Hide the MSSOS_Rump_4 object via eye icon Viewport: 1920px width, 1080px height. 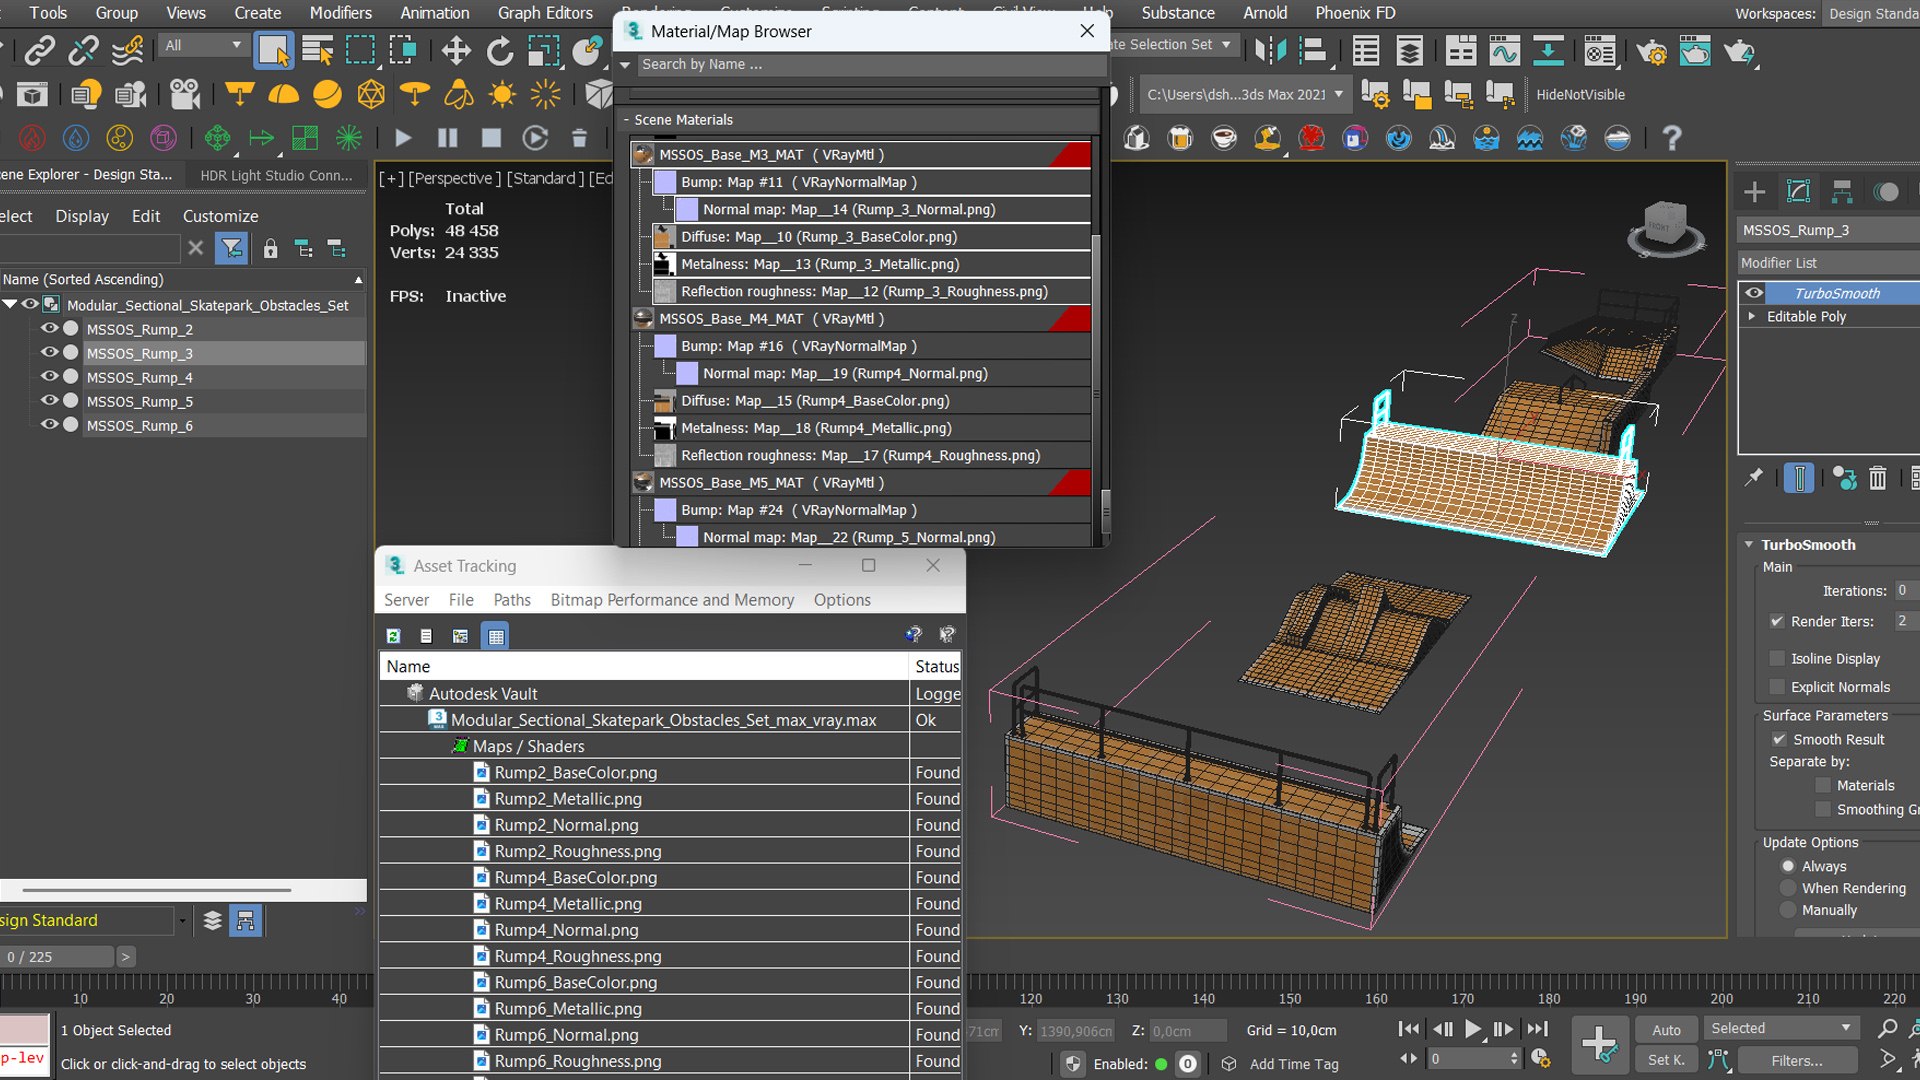click(x=49, y=377)
